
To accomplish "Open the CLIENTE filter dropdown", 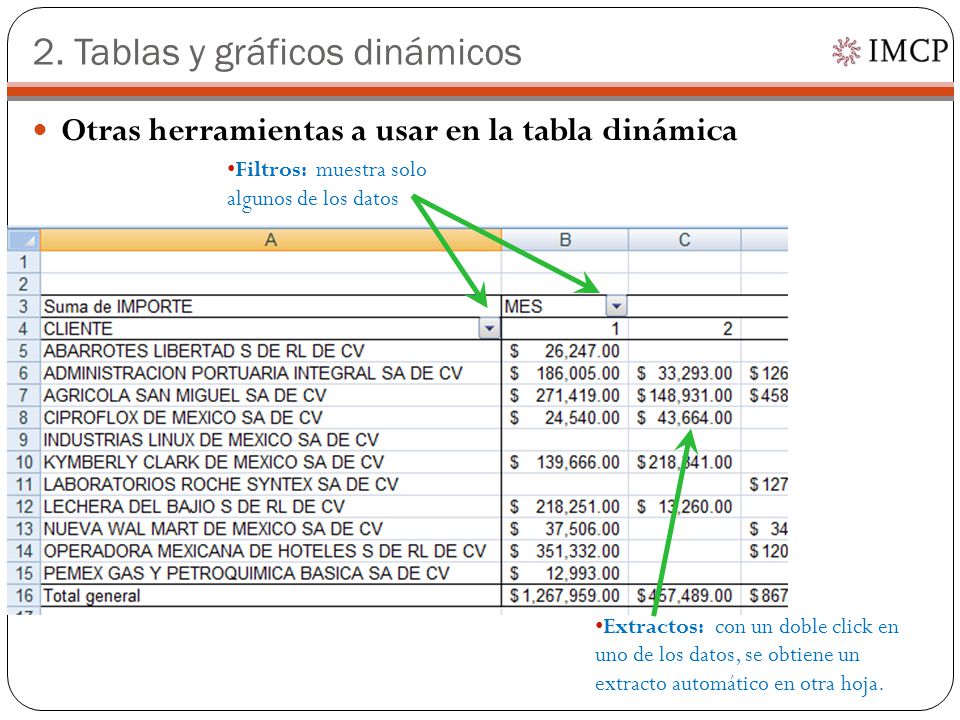I will click(489, 329).
